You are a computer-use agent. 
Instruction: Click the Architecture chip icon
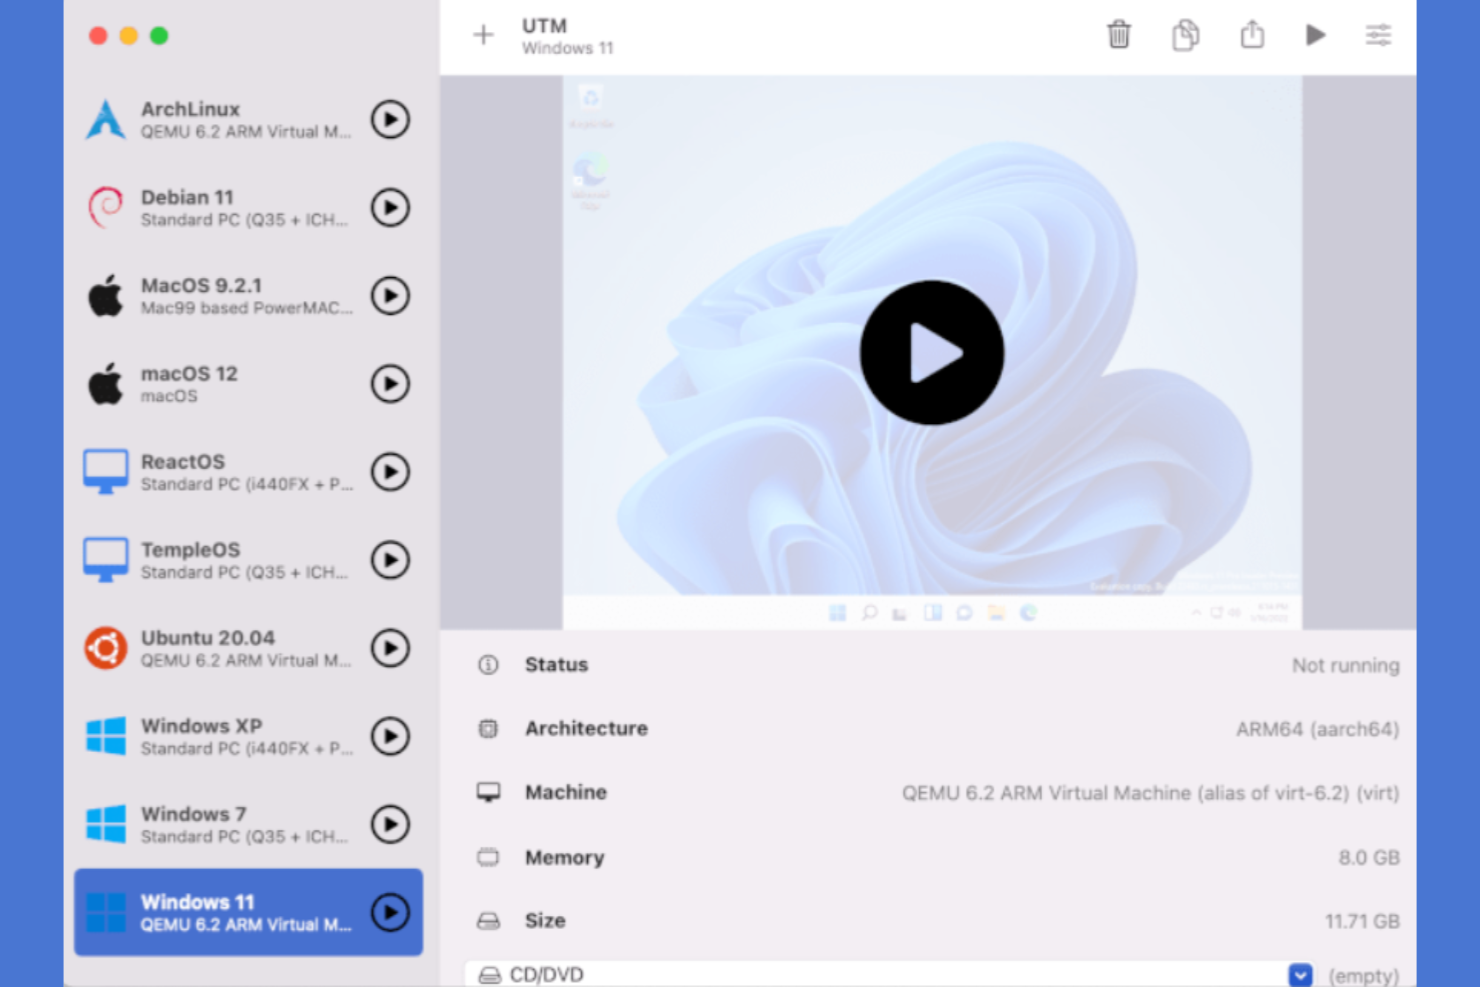pyautogui.click(x=488, y=728)
